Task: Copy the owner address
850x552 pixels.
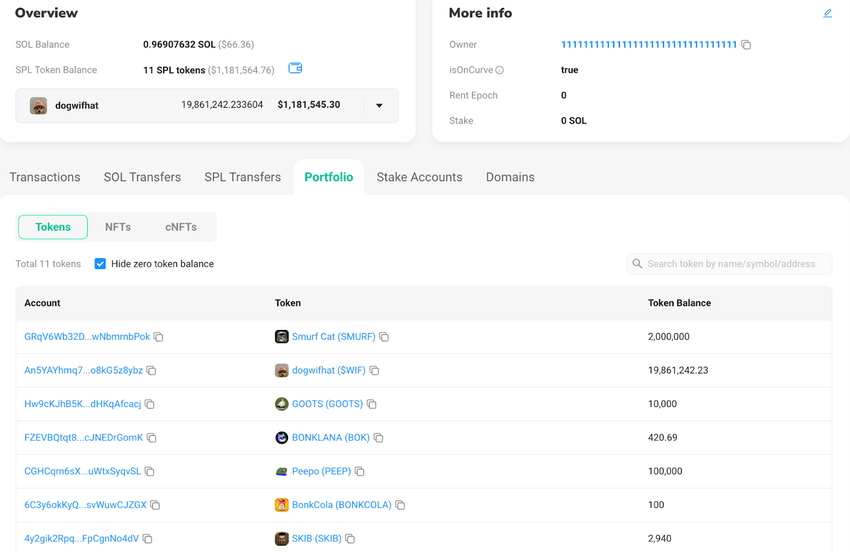Action: [x=746, y=45]
